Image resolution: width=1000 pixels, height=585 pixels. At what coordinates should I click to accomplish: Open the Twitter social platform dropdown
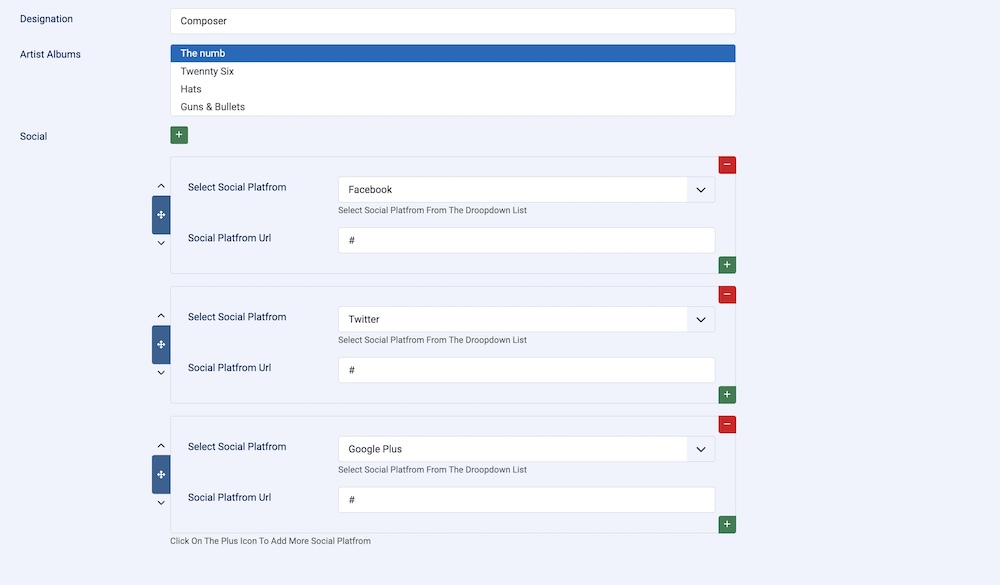pos(526,320)
